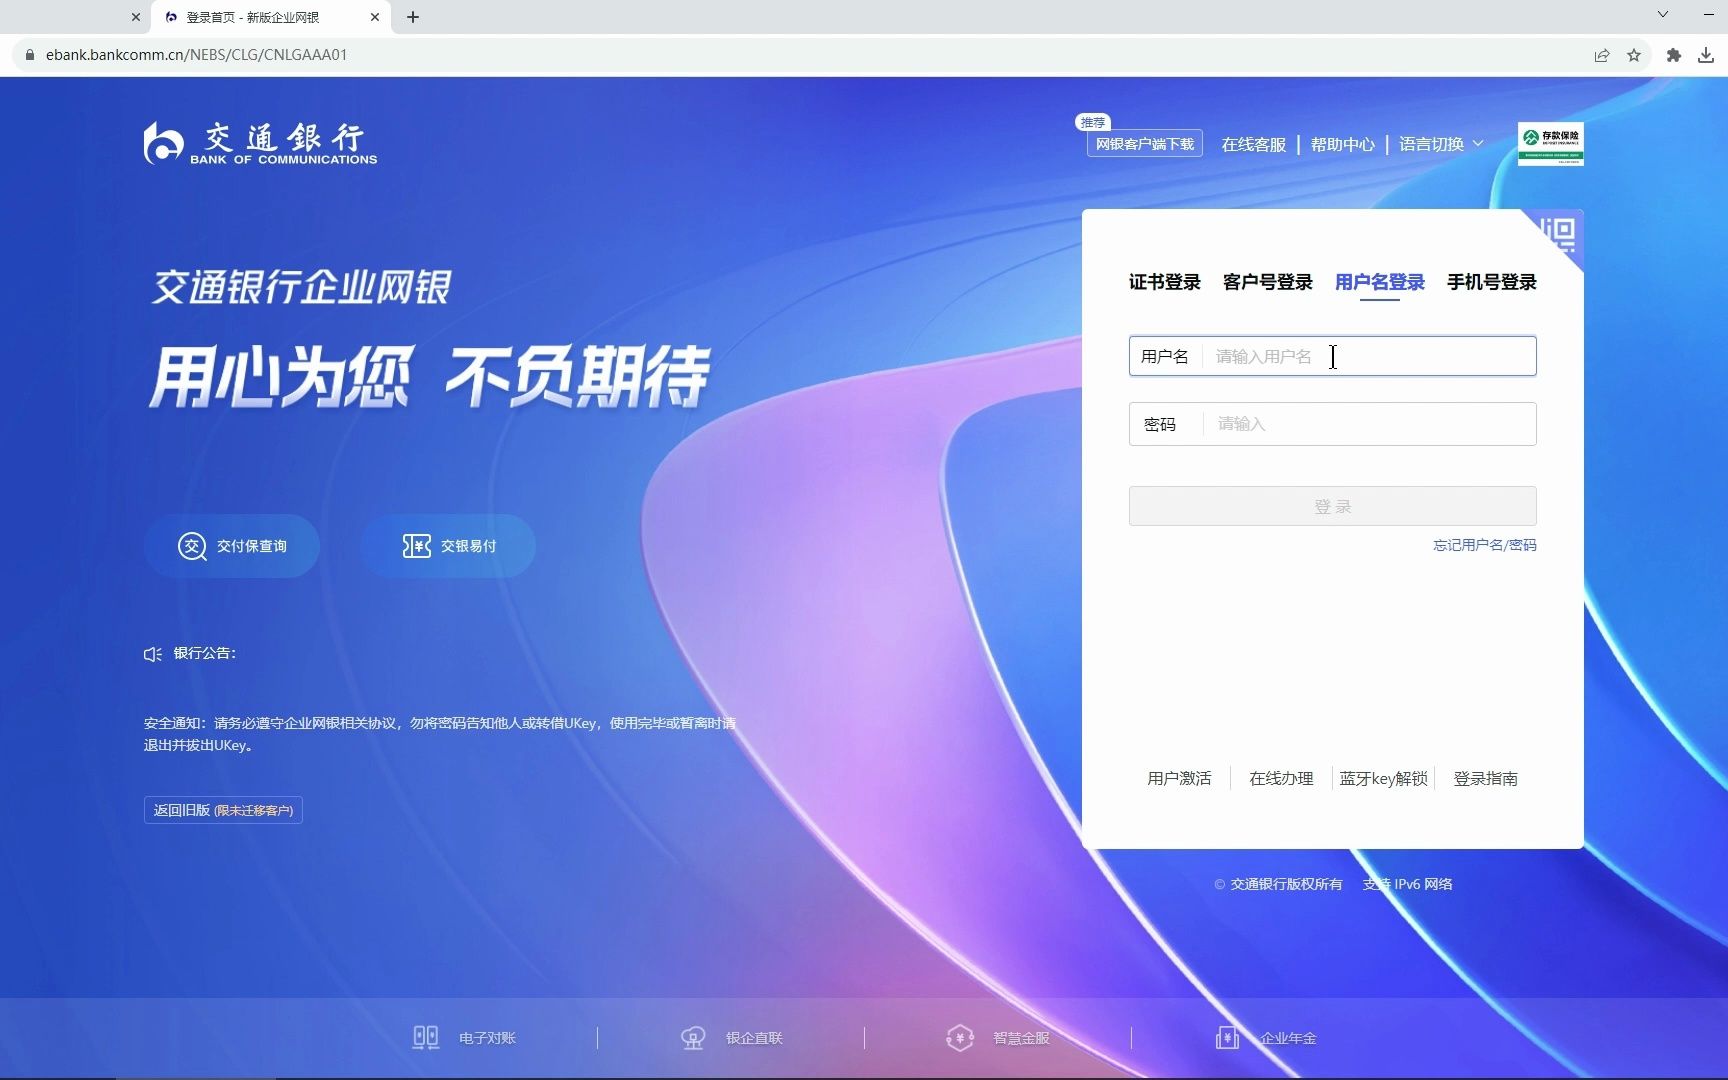Screen dimensions: 1728x1080
Task: Click 网银客户端下载 button
Action: (x=1144, y=144)
